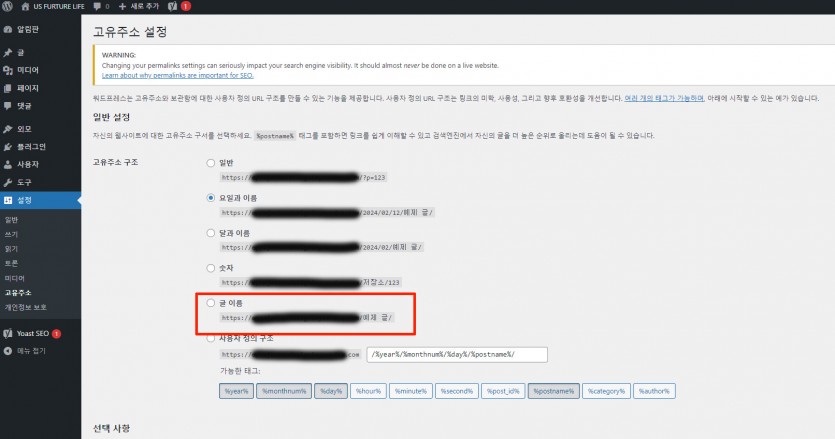This screenshot has height=439, width=835.
Task: Open 도구 tools menu in sidebar
Action: [24, 182]
